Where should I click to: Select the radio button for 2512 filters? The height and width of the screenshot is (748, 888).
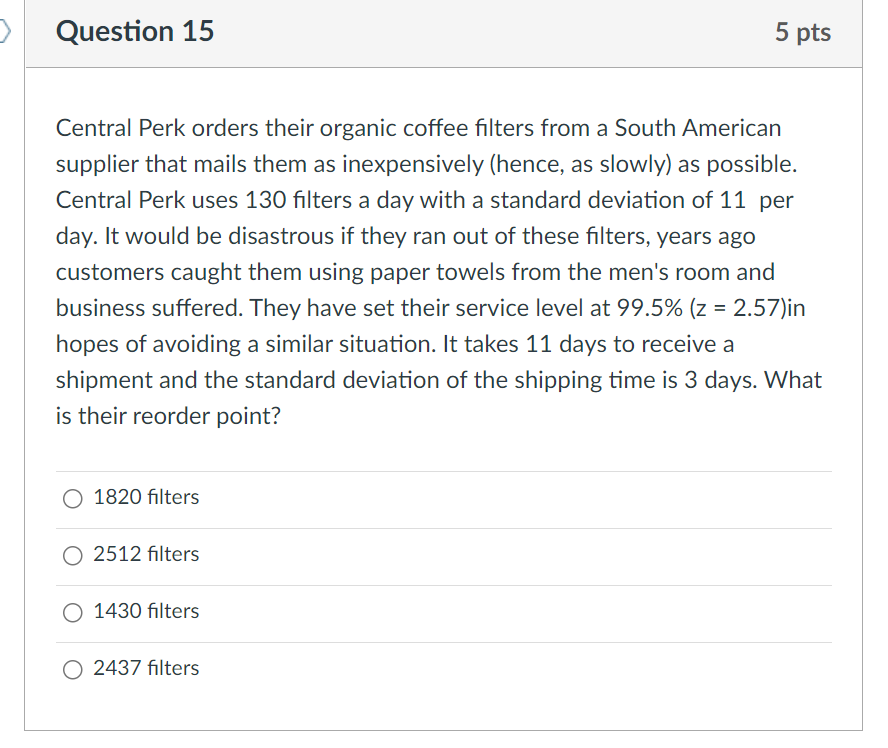(72, 555)
